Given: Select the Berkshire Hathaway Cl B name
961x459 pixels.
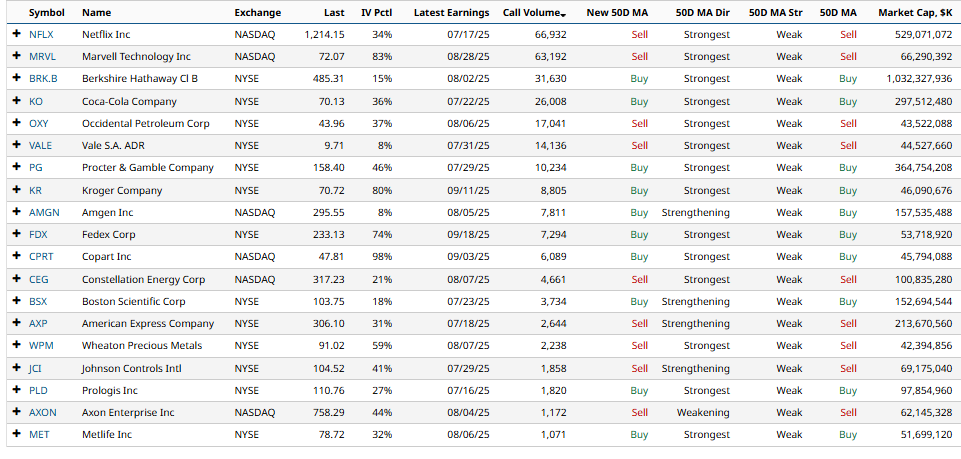Looking at the screenshot, I should click(x=140, y=78).
